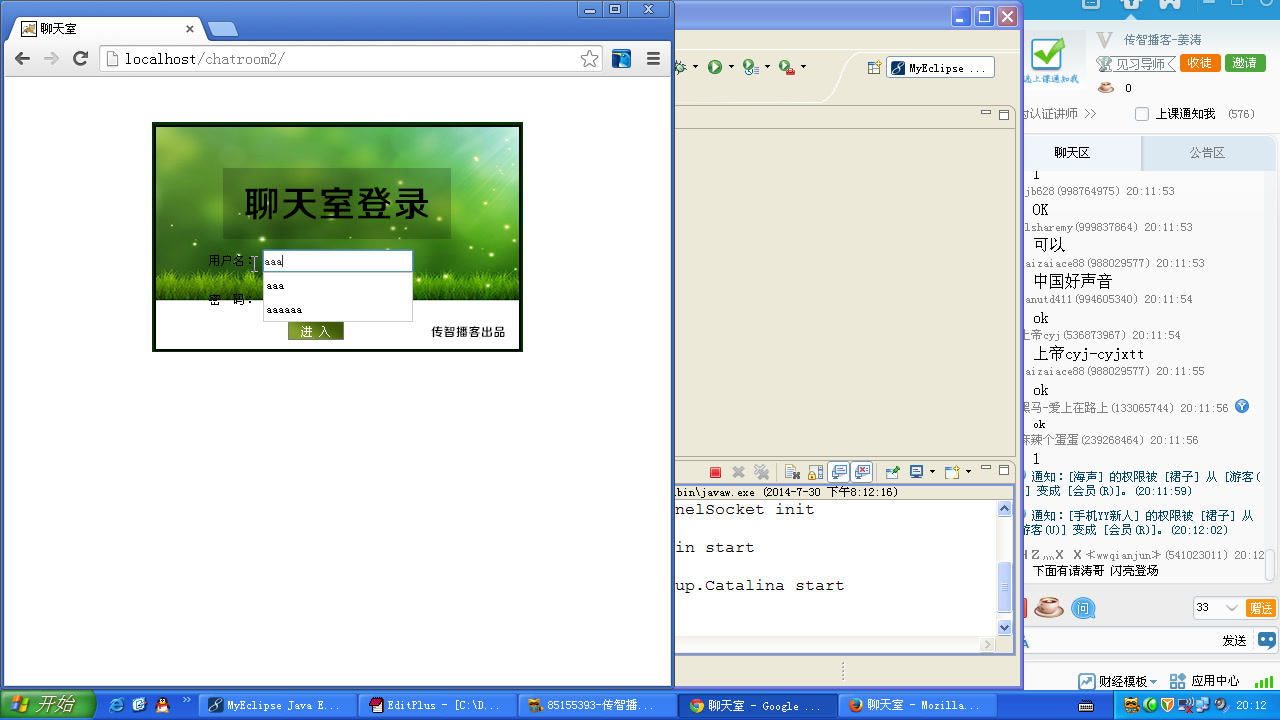Screen dimensions: 1280x720
Task: Click the coffee cup gift icon
Action: [x=1049, y=607]
